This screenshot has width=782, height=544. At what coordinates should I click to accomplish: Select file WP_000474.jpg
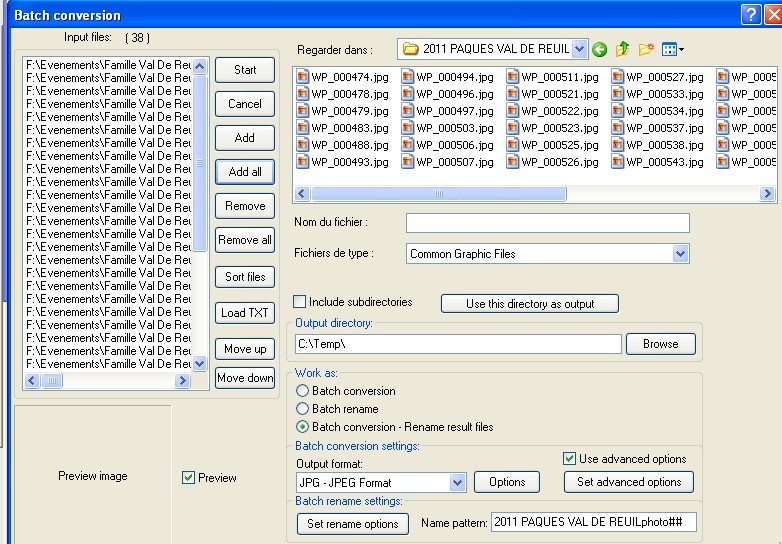[x=349, y=77]
